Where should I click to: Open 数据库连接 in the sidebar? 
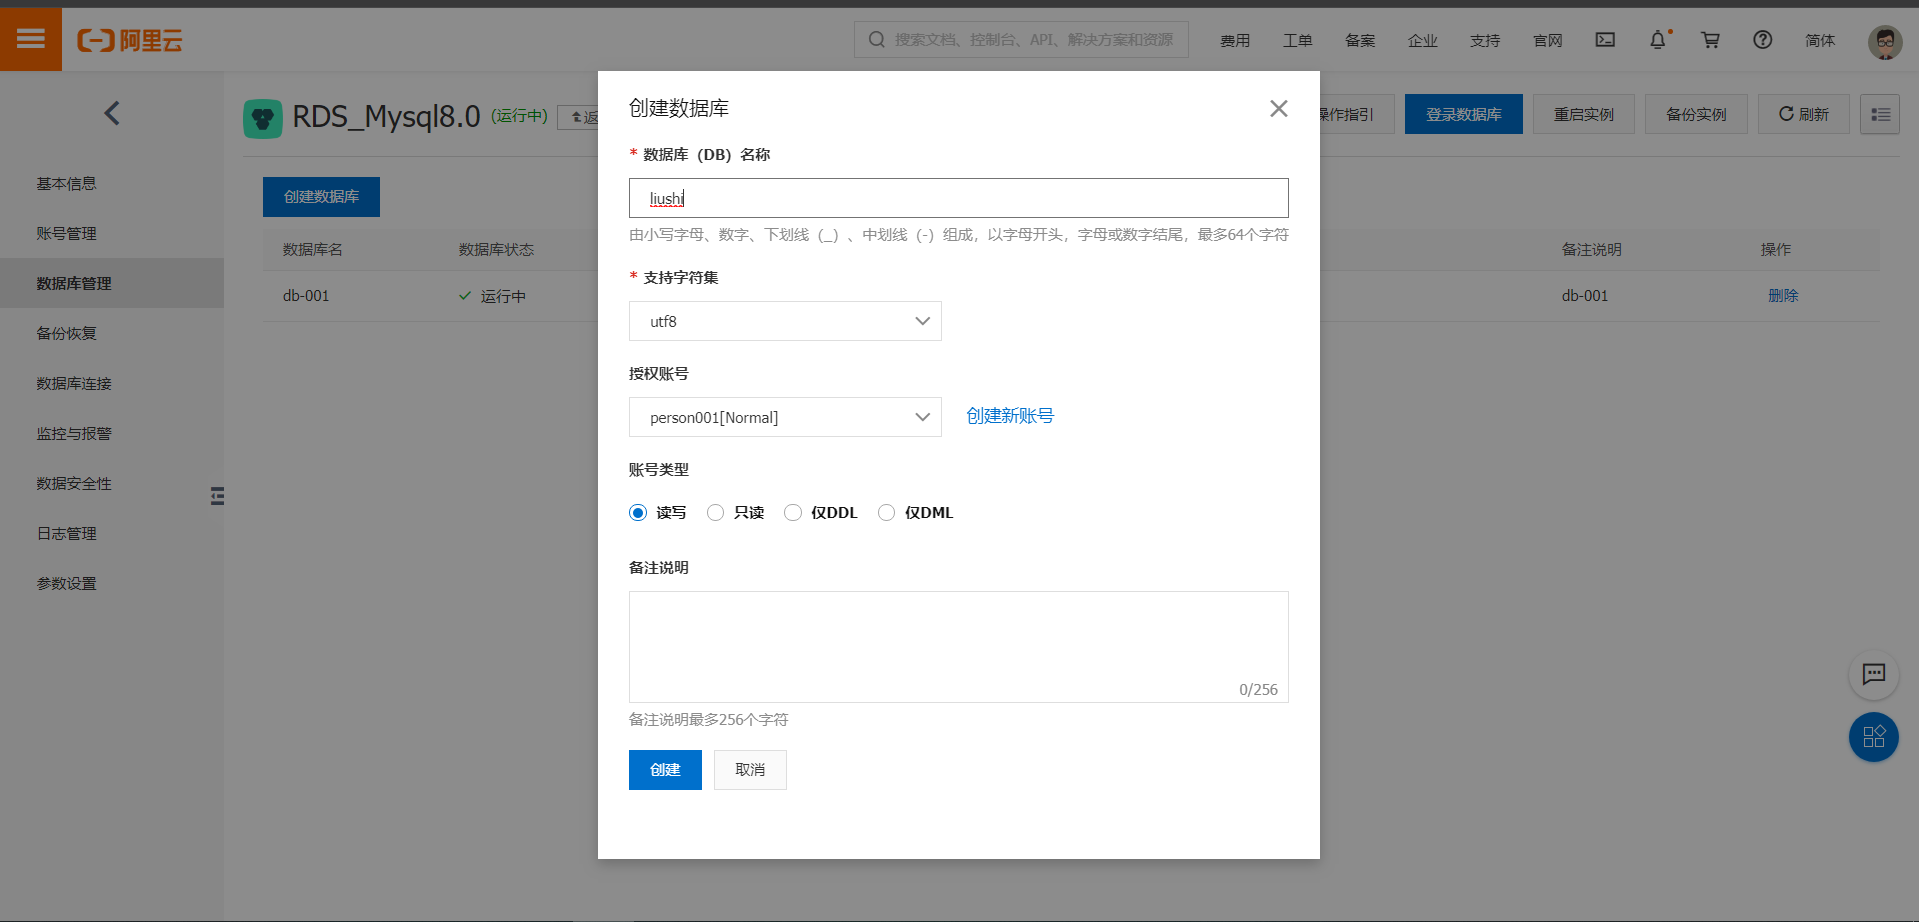(x=74, y=384)
